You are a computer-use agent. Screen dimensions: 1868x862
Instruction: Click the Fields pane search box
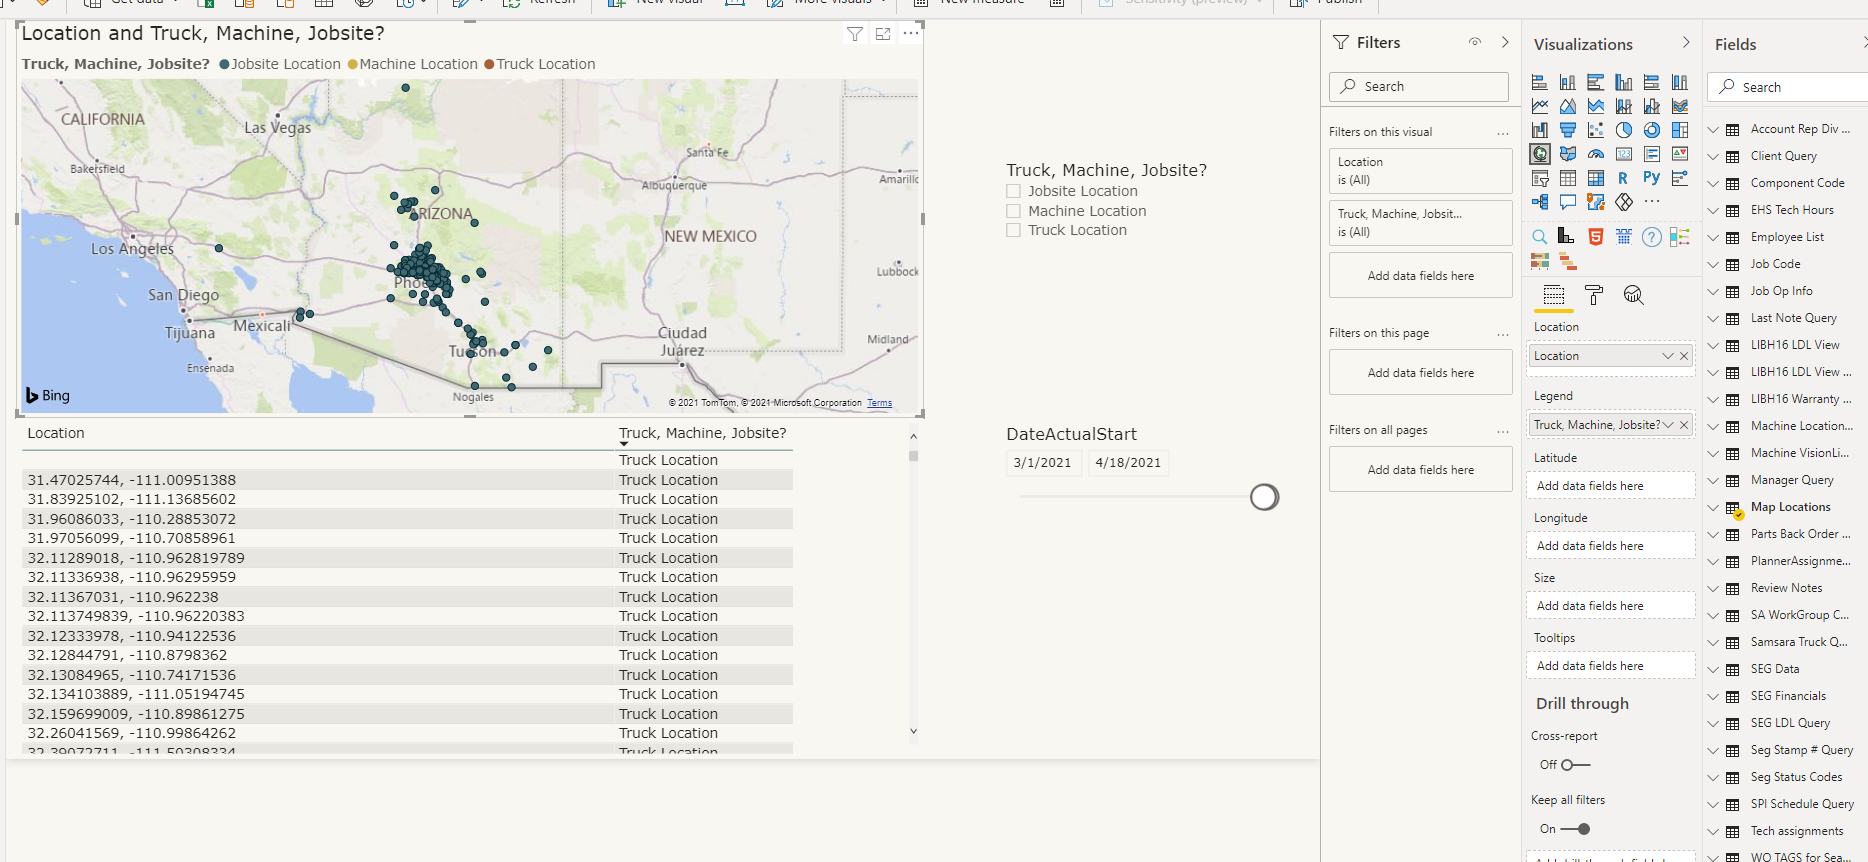(x=1790, y=87)
